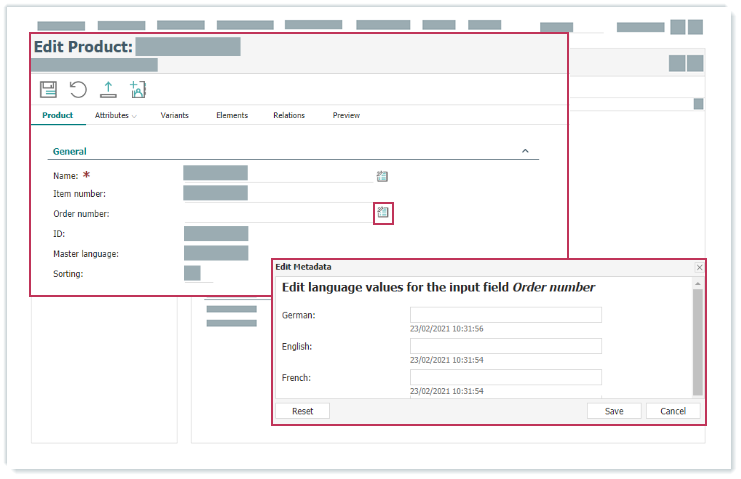Switch to the Variants tab
This screenshot has height=479, width=741.
click(175, 116)
